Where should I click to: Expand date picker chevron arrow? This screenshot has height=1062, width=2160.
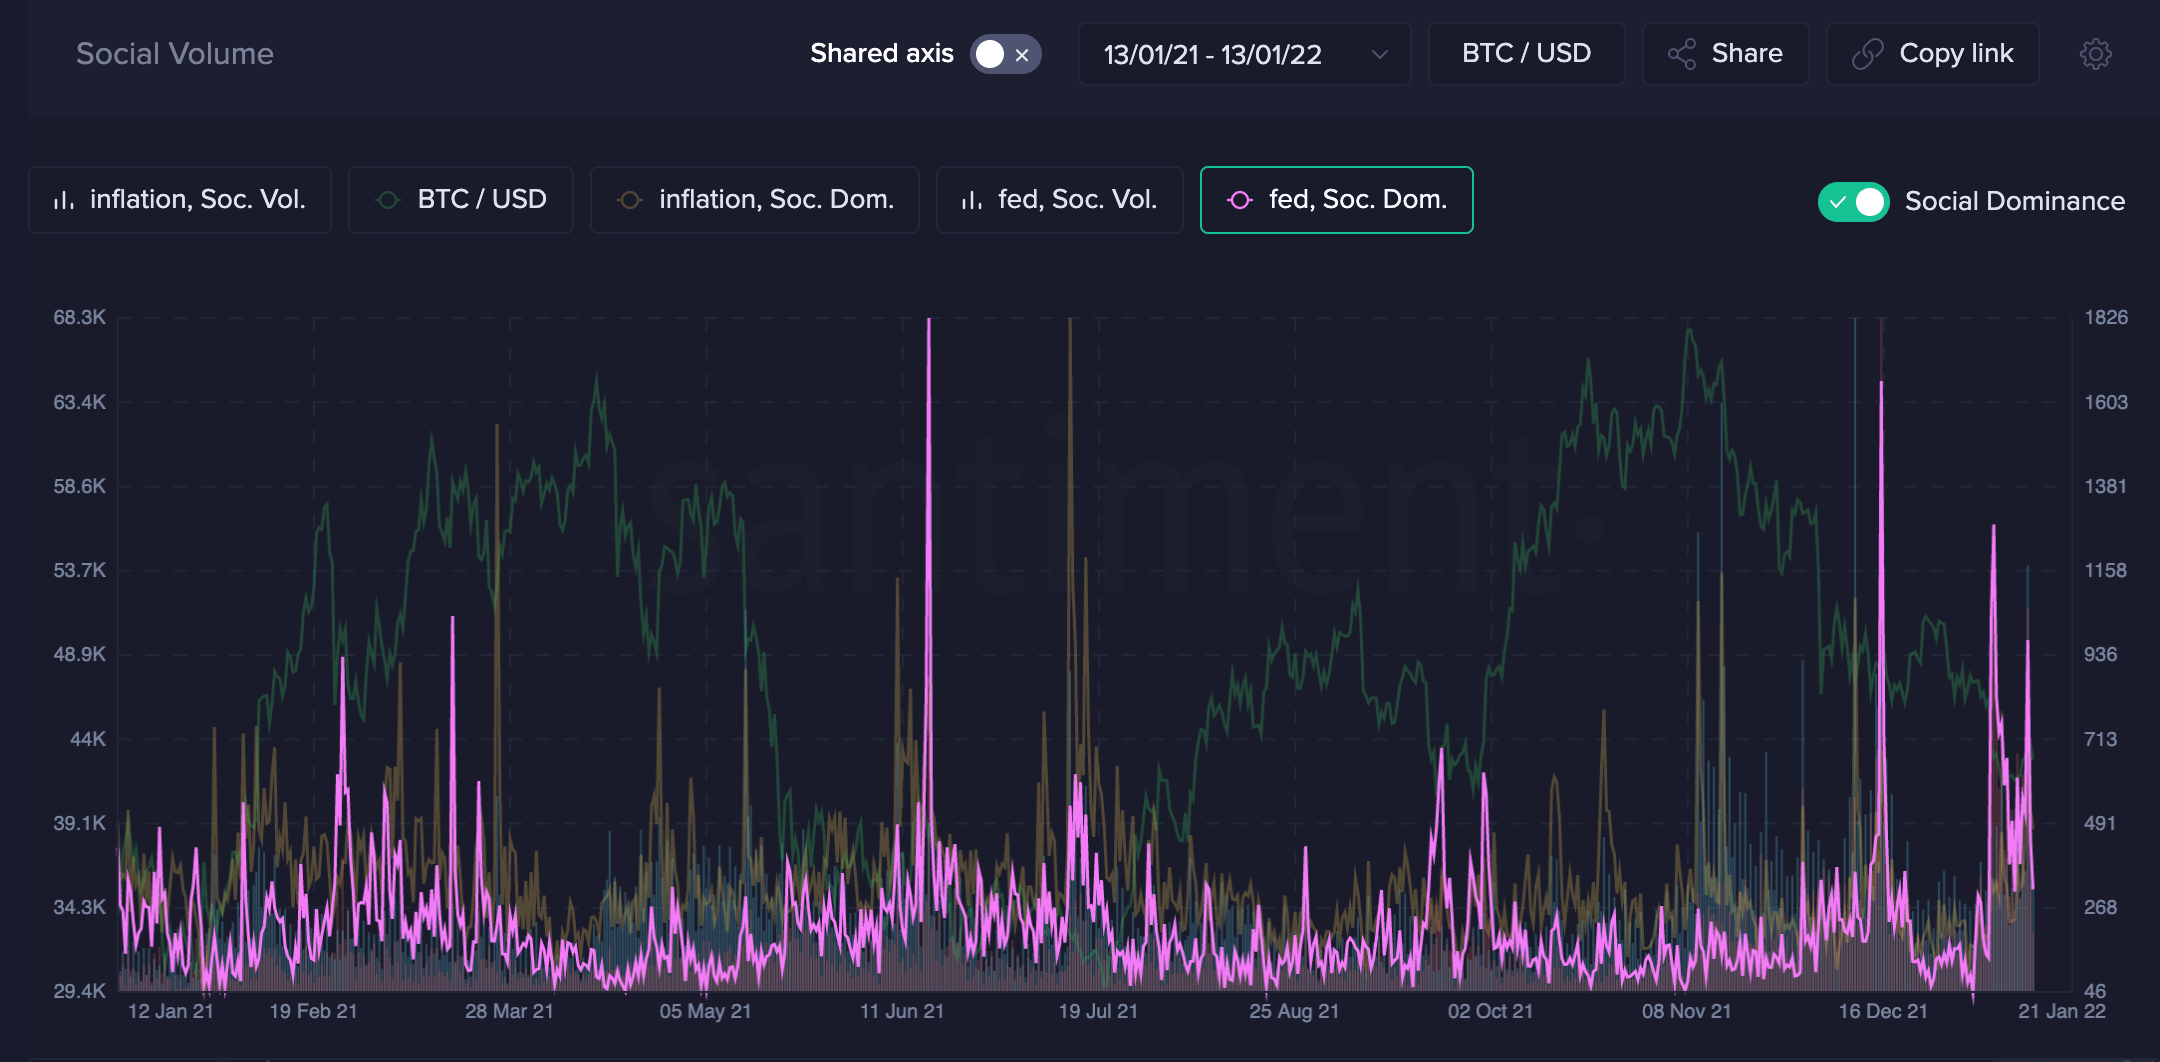pos(1380,54)
